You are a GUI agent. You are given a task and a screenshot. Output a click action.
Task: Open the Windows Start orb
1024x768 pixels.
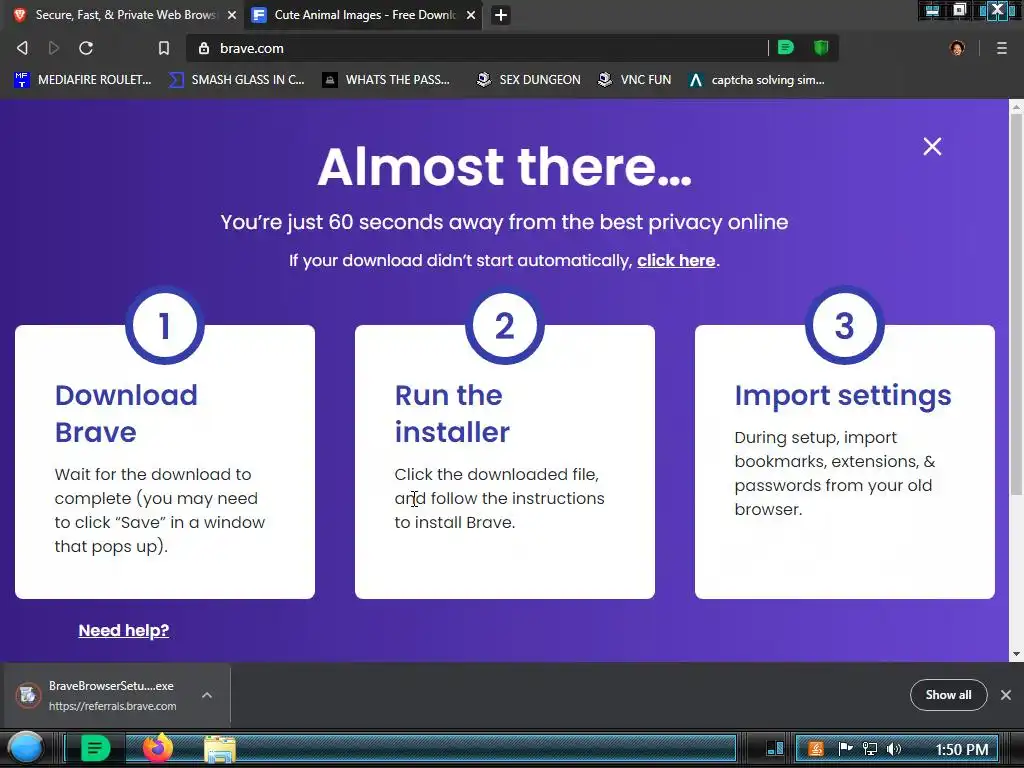click(x=25, y=748)
